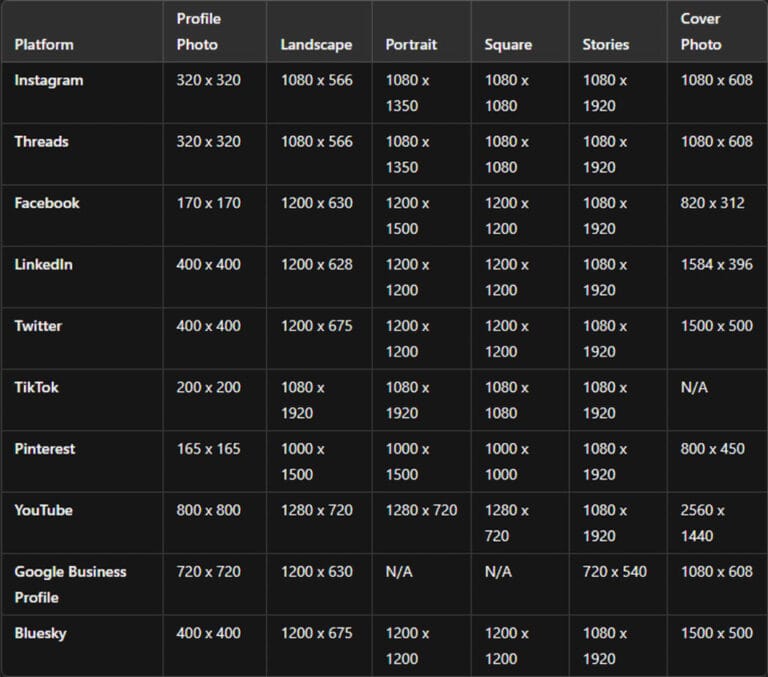This screenshot has height=677, width=768.
Task: Click the Profile Photo column header
Action: [x=198, y=32]
